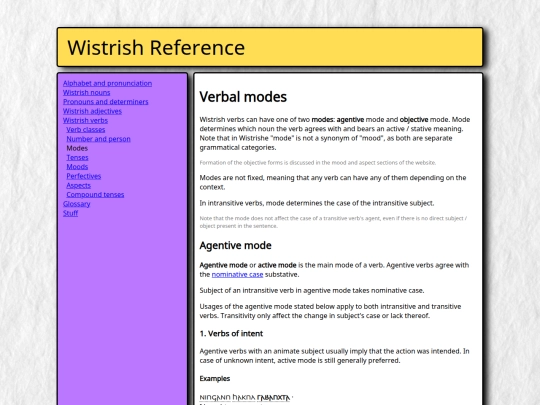Click the Agentive mode heading

tap(236, 246)
